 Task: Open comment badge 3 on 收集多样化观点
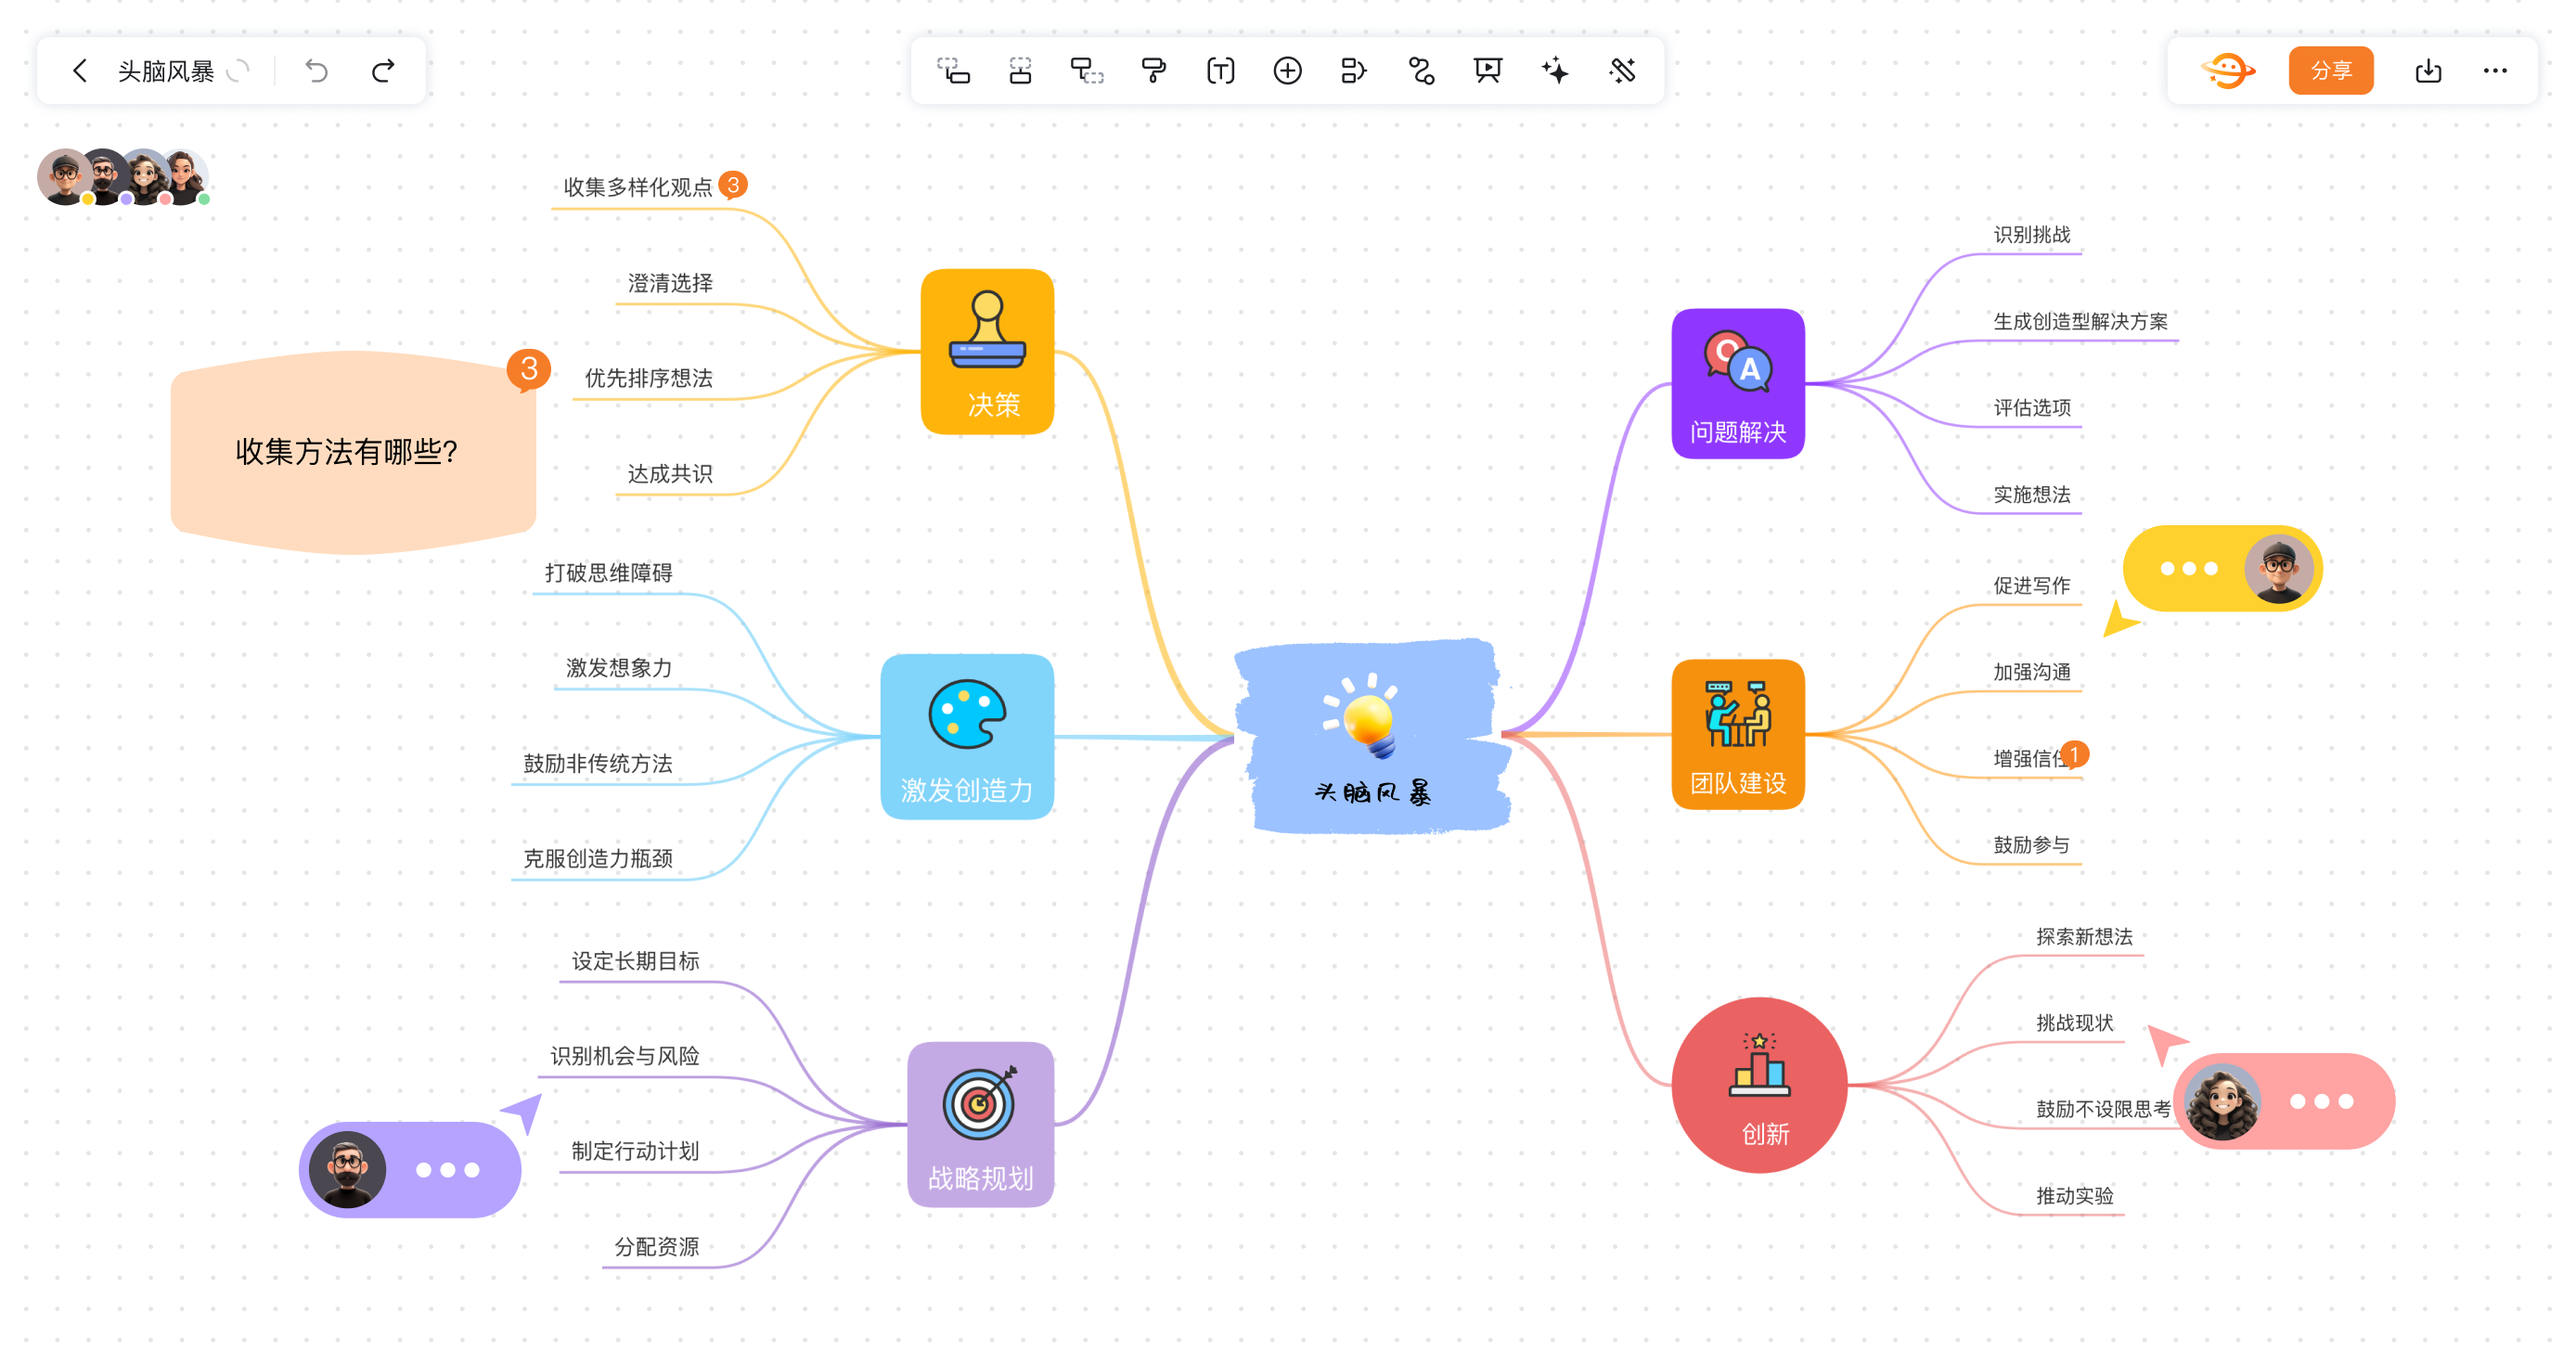click(x=733, y=185)
